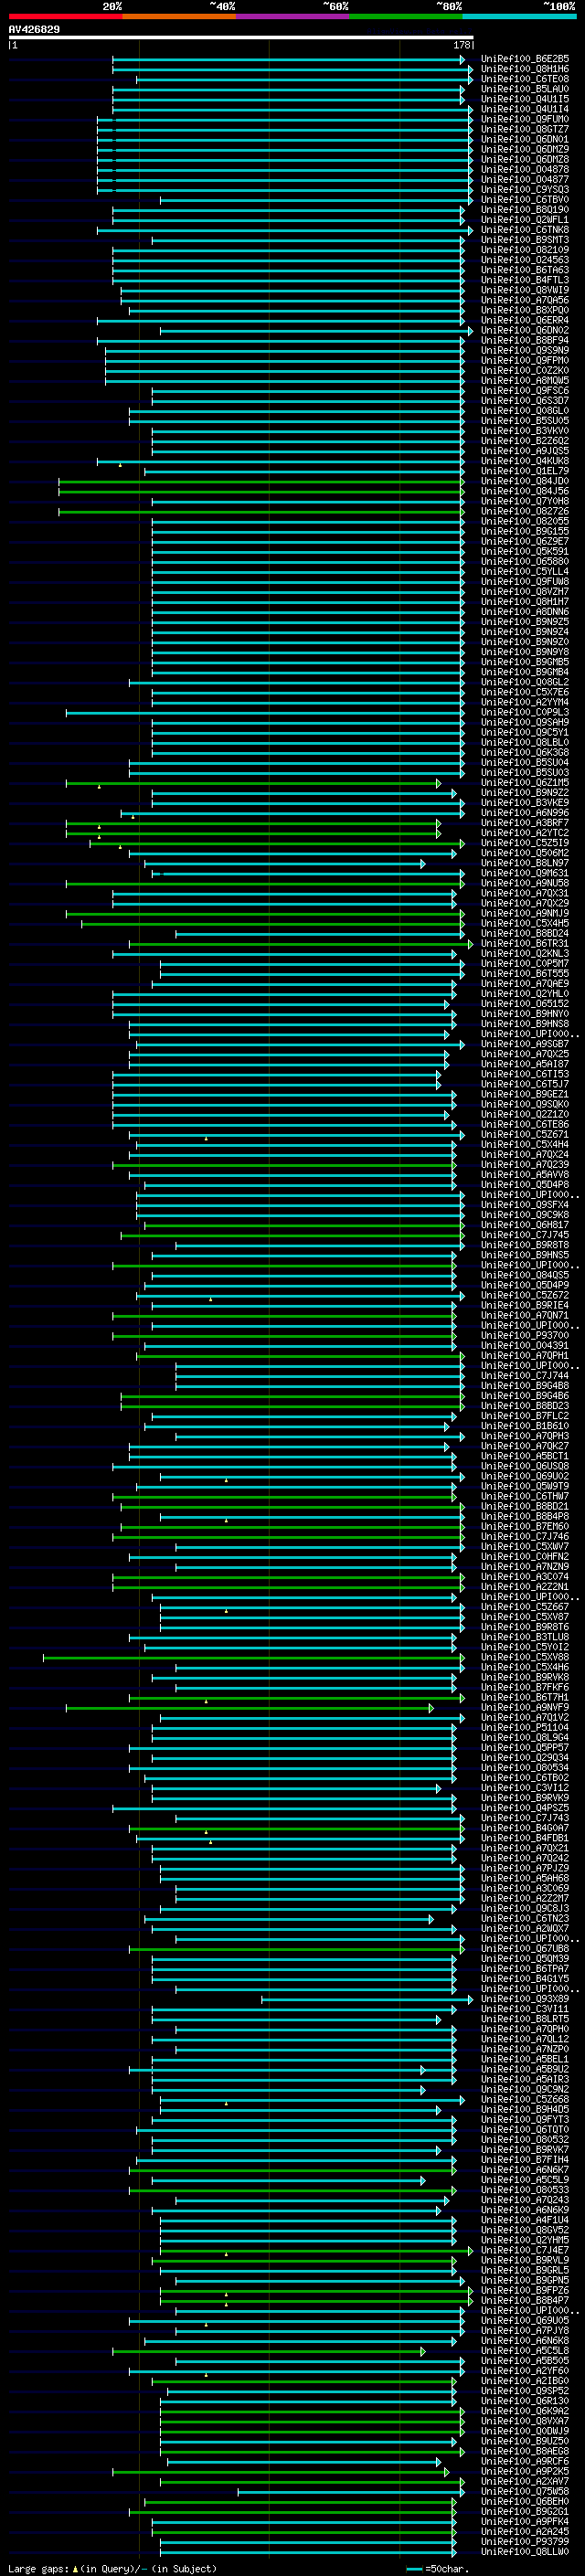Click label UniRef100_Q84J56
The image size is (585, 2576).
tap(525, 491)
